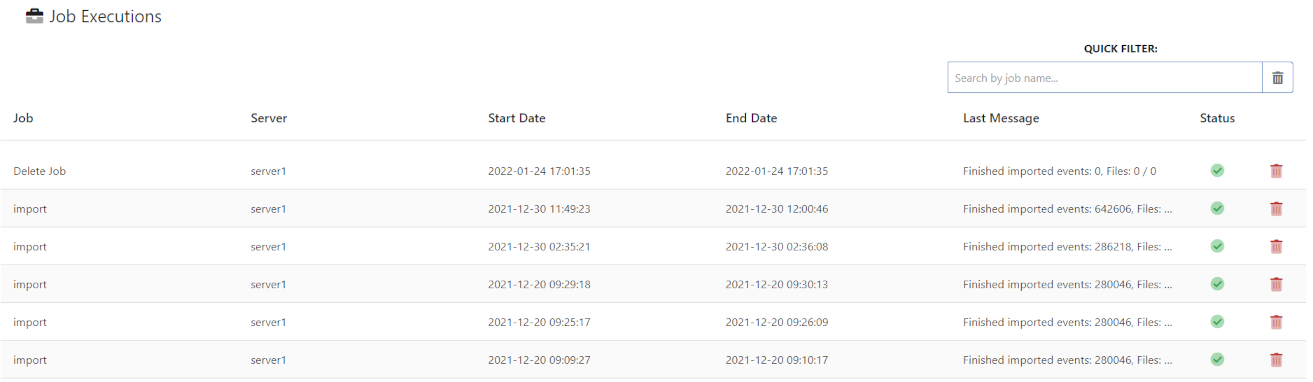Delete the import execution started 2021-12-20 09:09:27
The height and width of the screenshot is (382, 1313).
click(x=1276, y=360)
